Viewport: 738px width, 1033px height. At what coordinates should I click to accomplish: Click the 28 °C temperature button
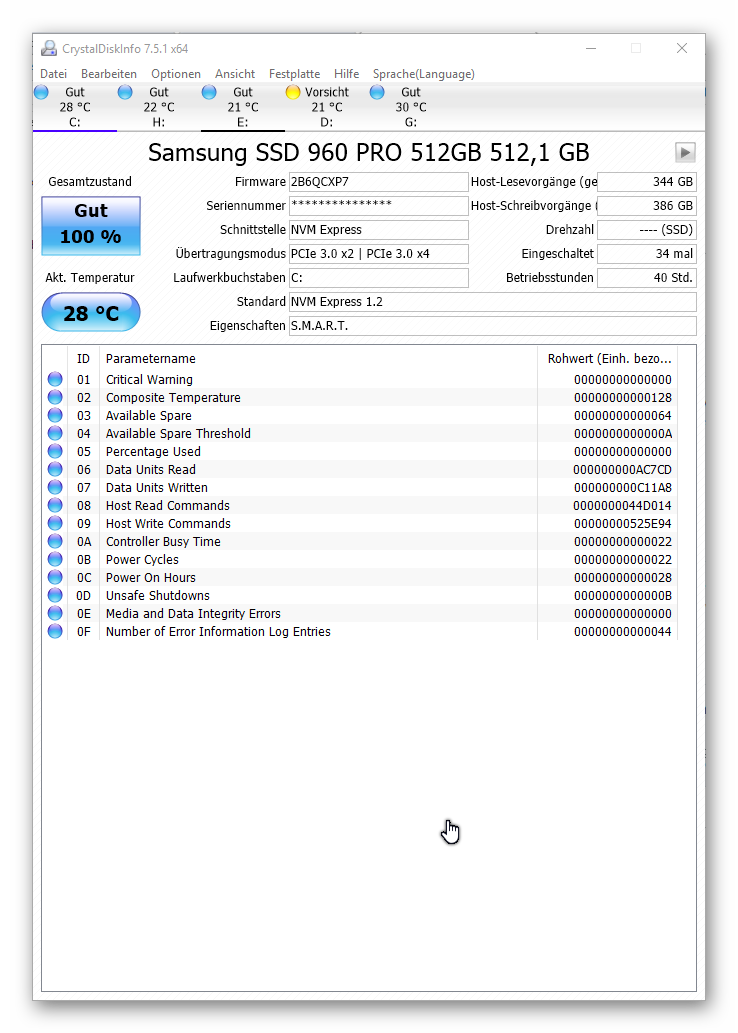91,312
